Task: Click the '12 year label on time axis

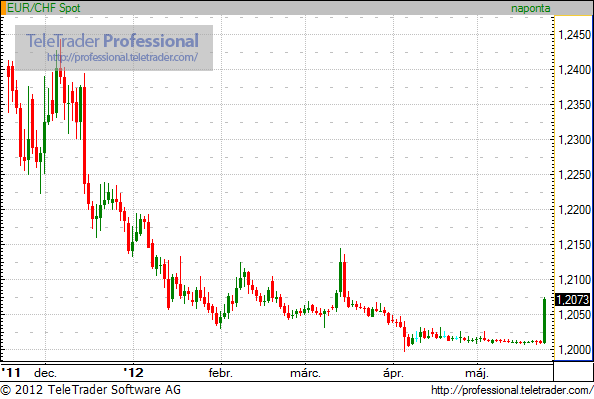Action: (134, 373)
